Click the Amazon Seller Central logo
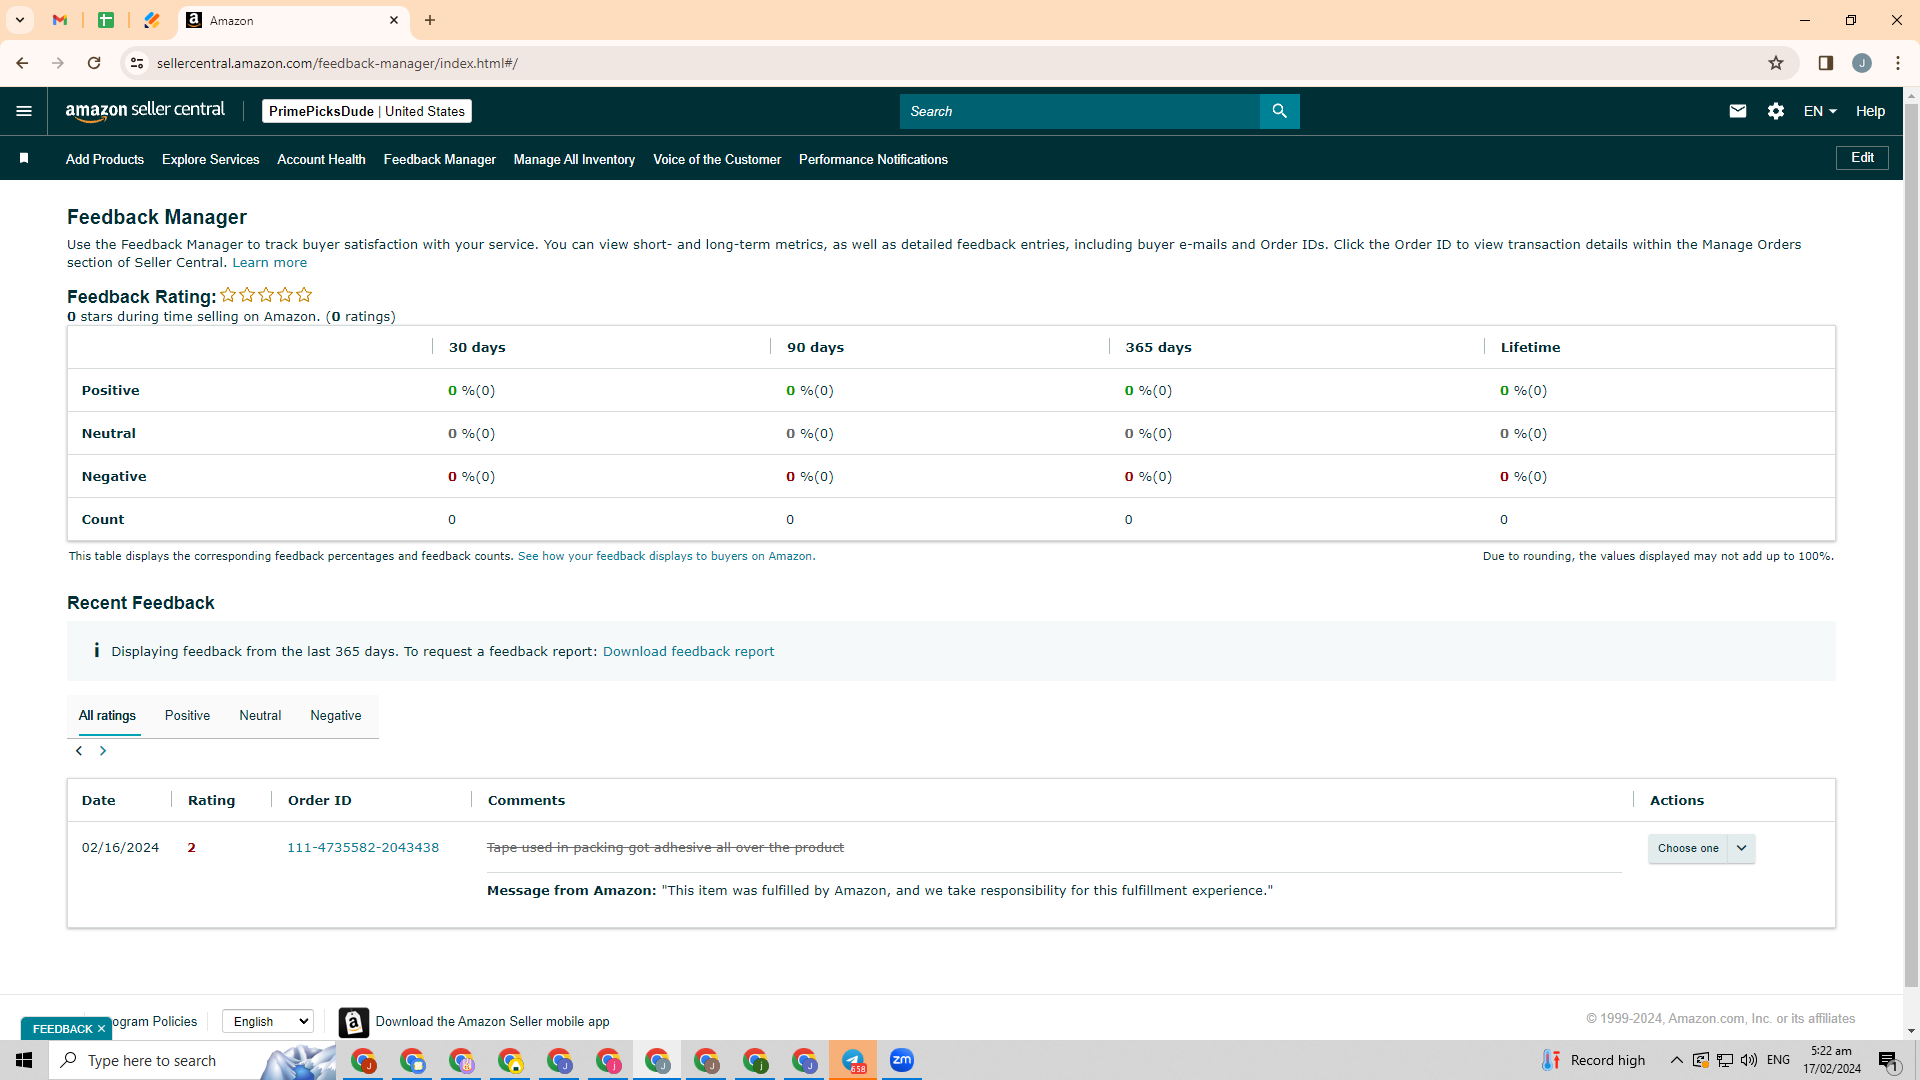This screenshot has width=1920, height=1080. tap(145, 111)
